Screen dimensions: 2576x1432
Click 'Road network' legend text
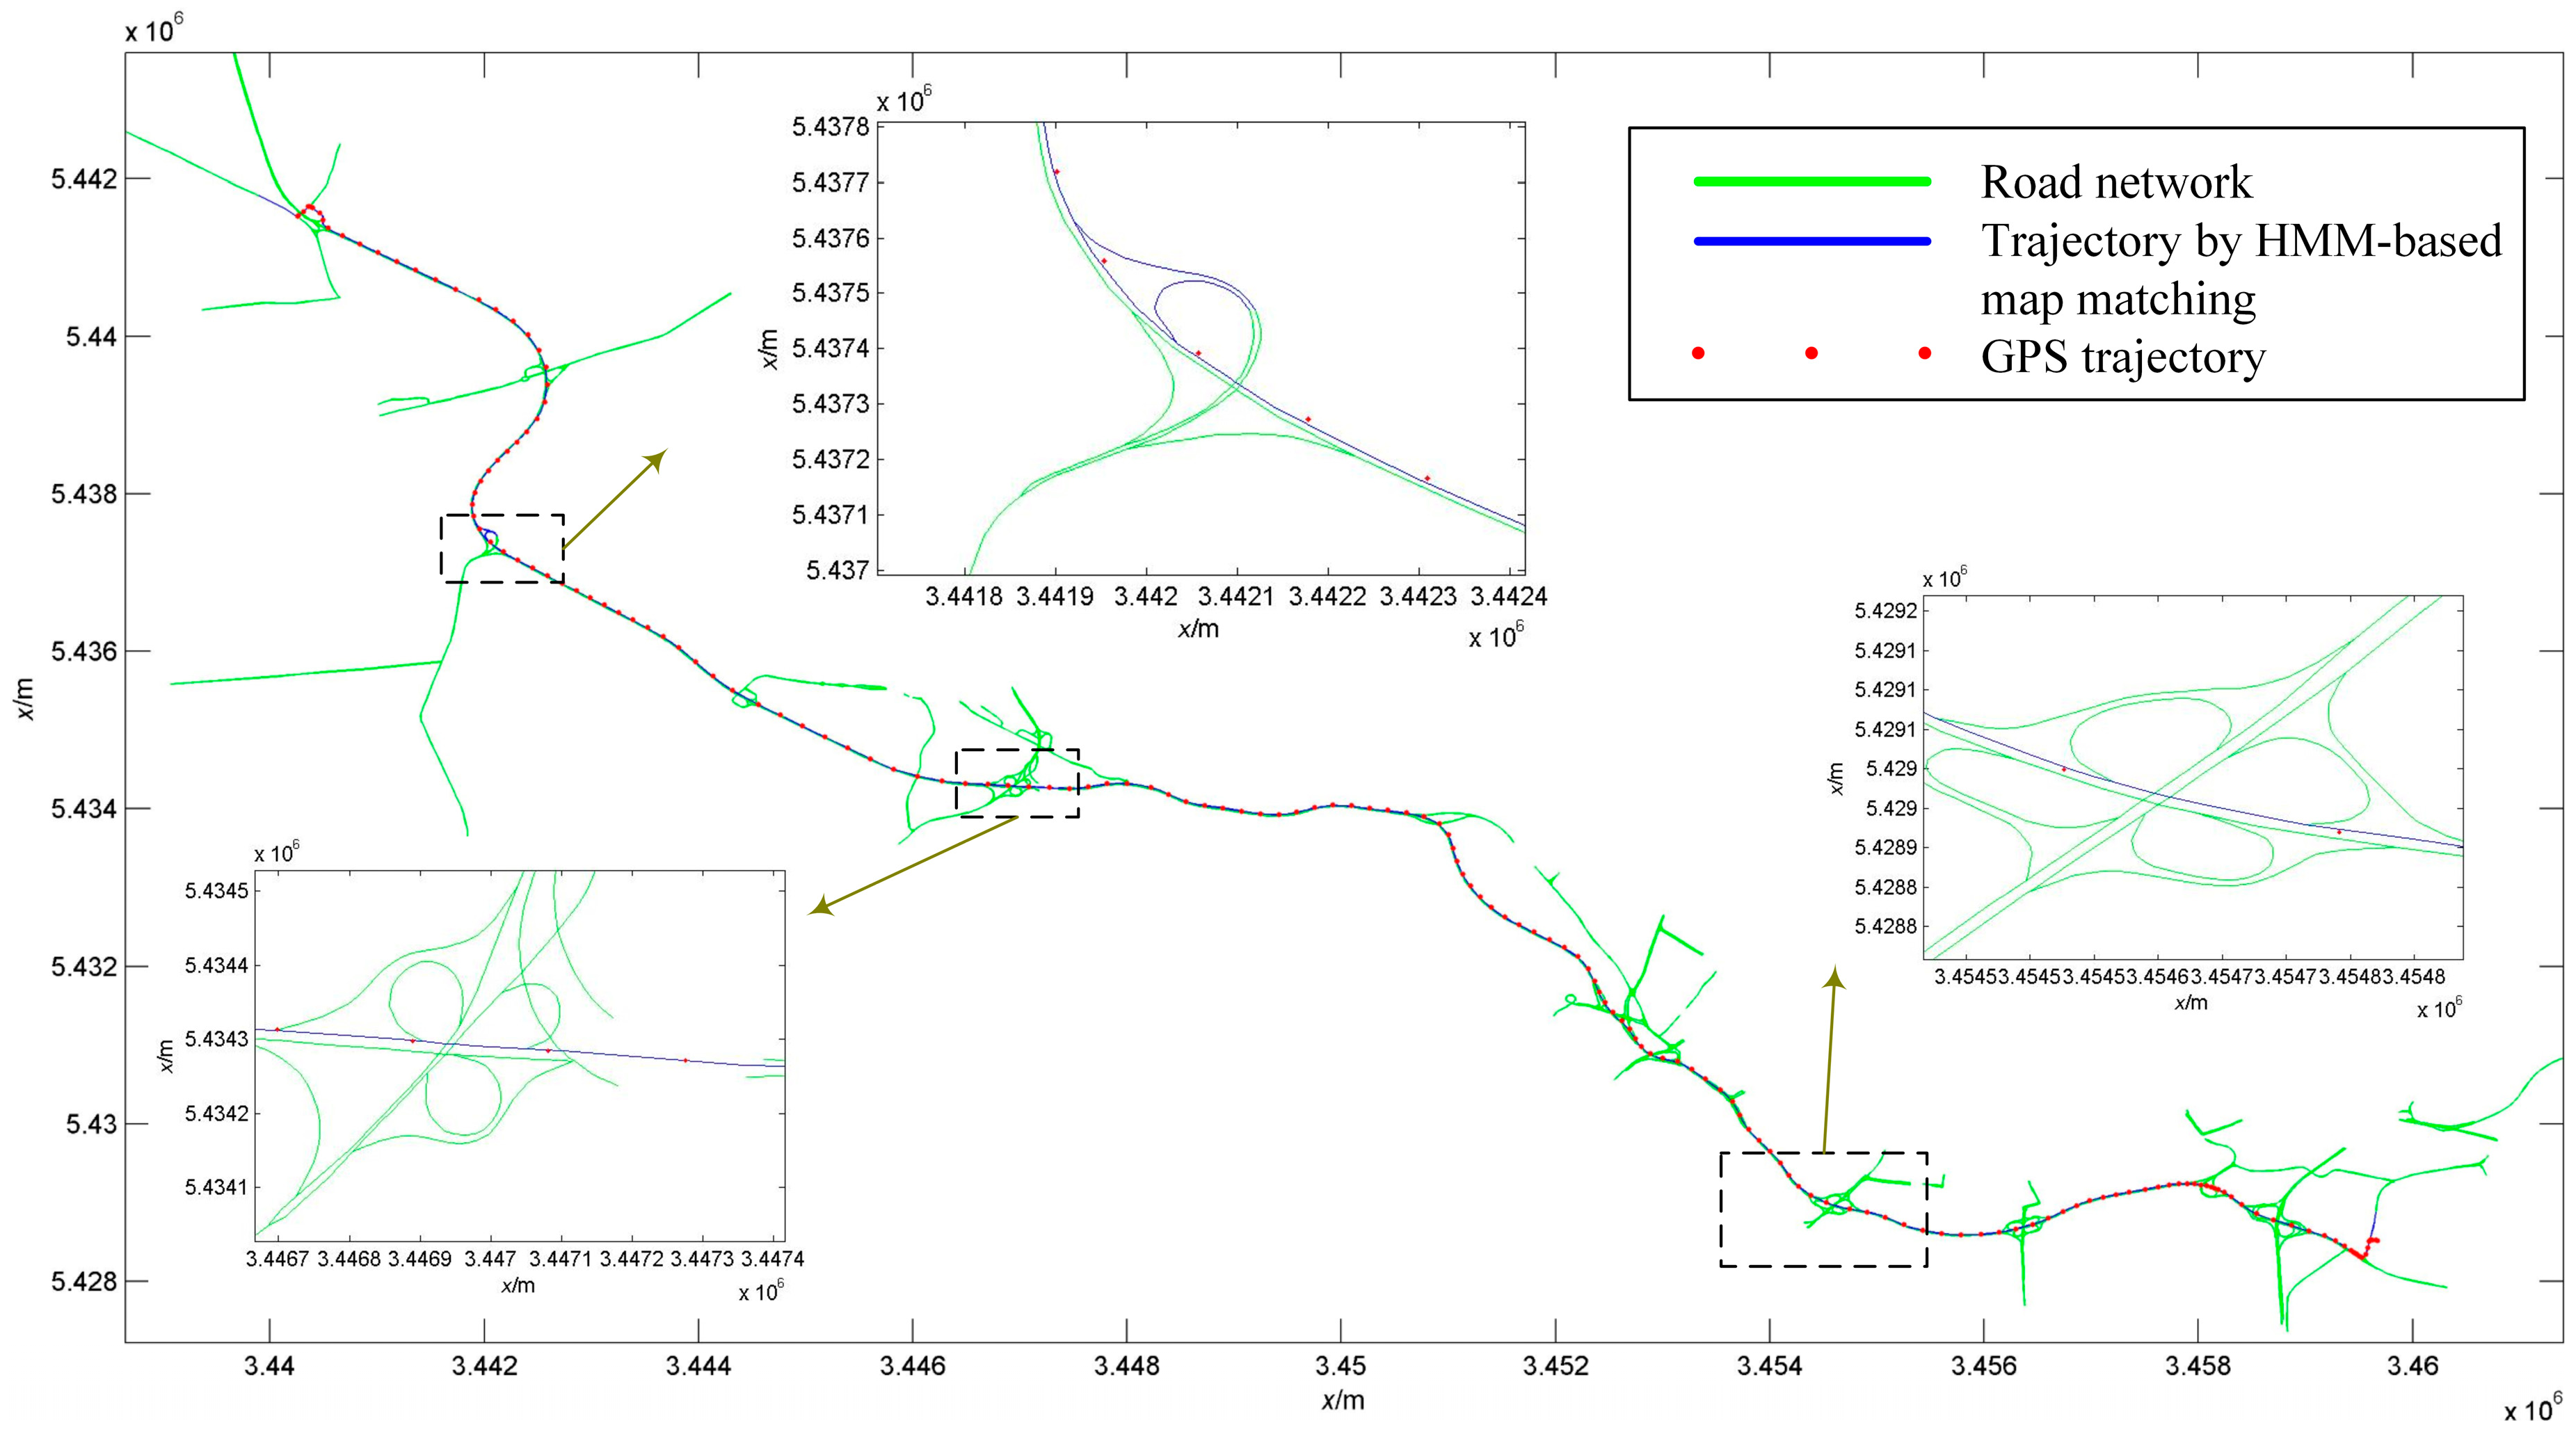coord(2116,182)
